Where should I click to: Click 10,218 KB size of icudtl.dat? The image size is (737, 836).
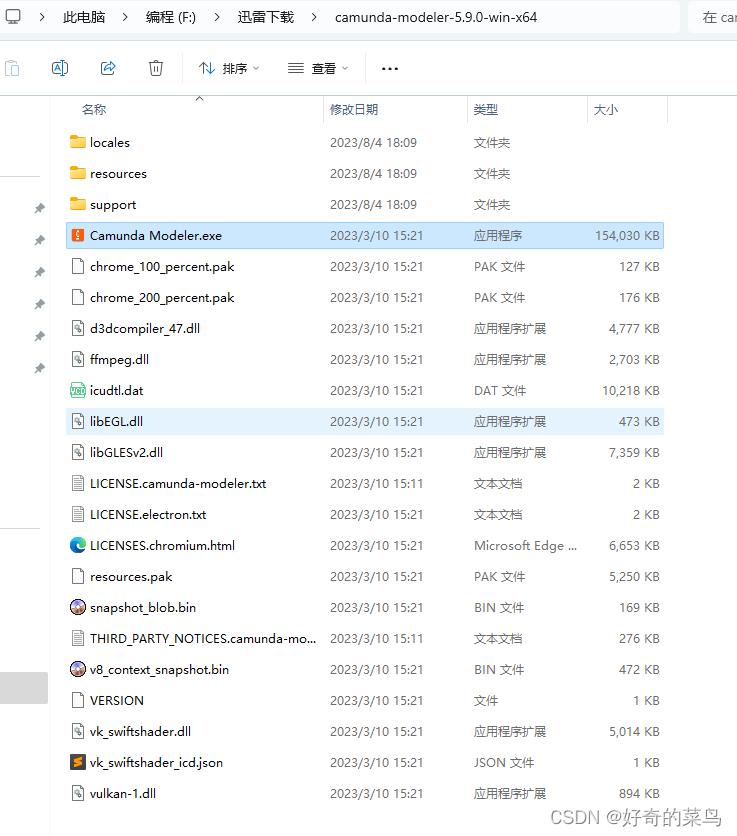631,391
